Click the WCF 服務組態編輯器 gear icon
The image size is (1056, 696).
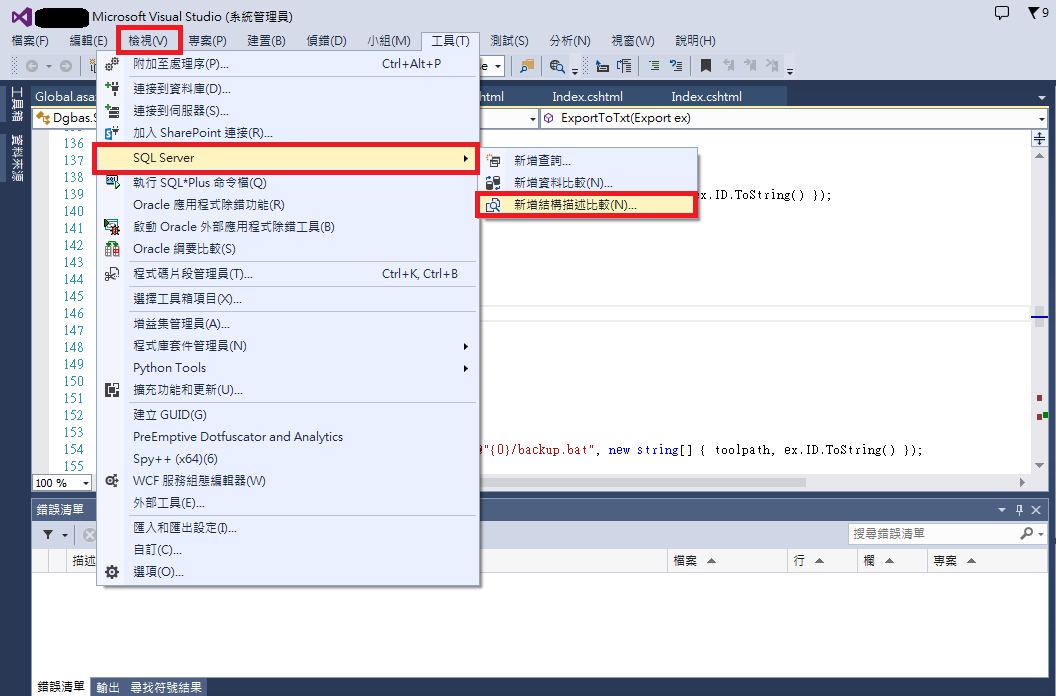tap(113, 481)
